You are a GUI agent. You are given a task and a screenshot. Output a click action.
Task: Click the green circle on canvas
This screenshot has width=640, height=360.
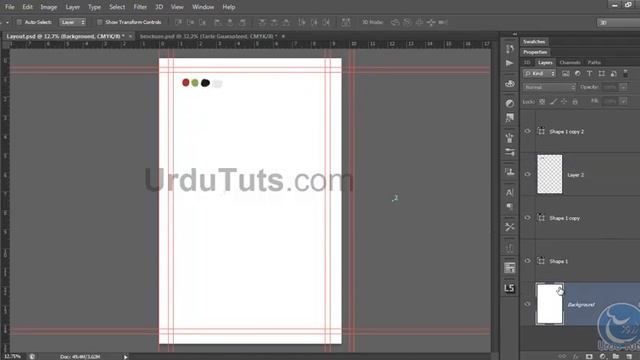[x=195, y=83]
